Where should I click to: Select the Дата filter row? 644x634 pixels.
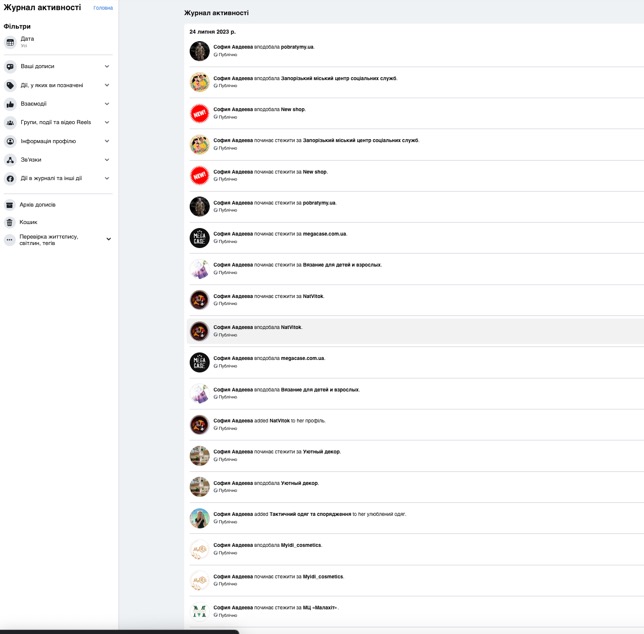click(27, 42)
